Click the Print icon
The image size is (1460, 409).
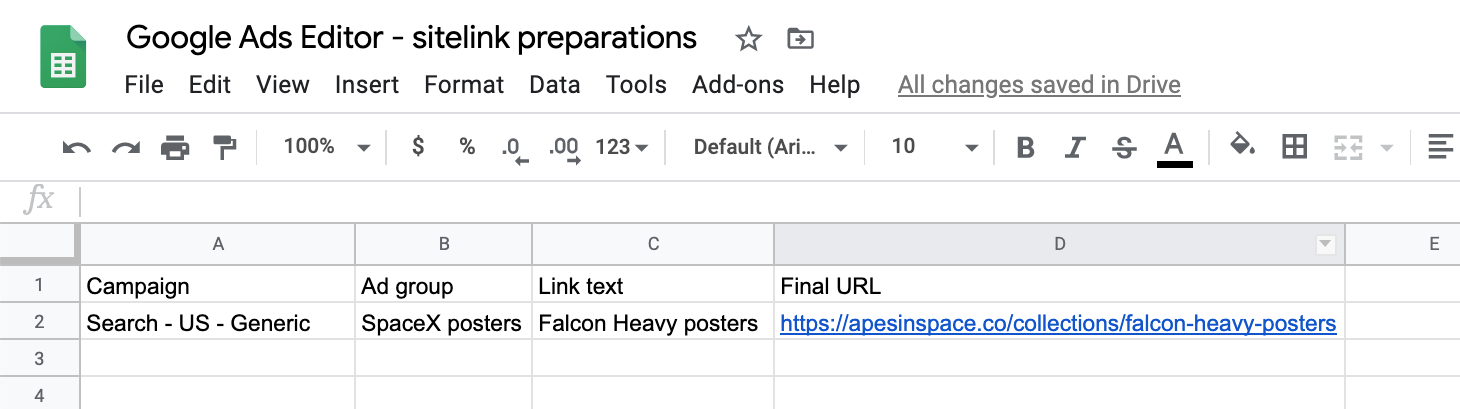click(x=175, y=148)
